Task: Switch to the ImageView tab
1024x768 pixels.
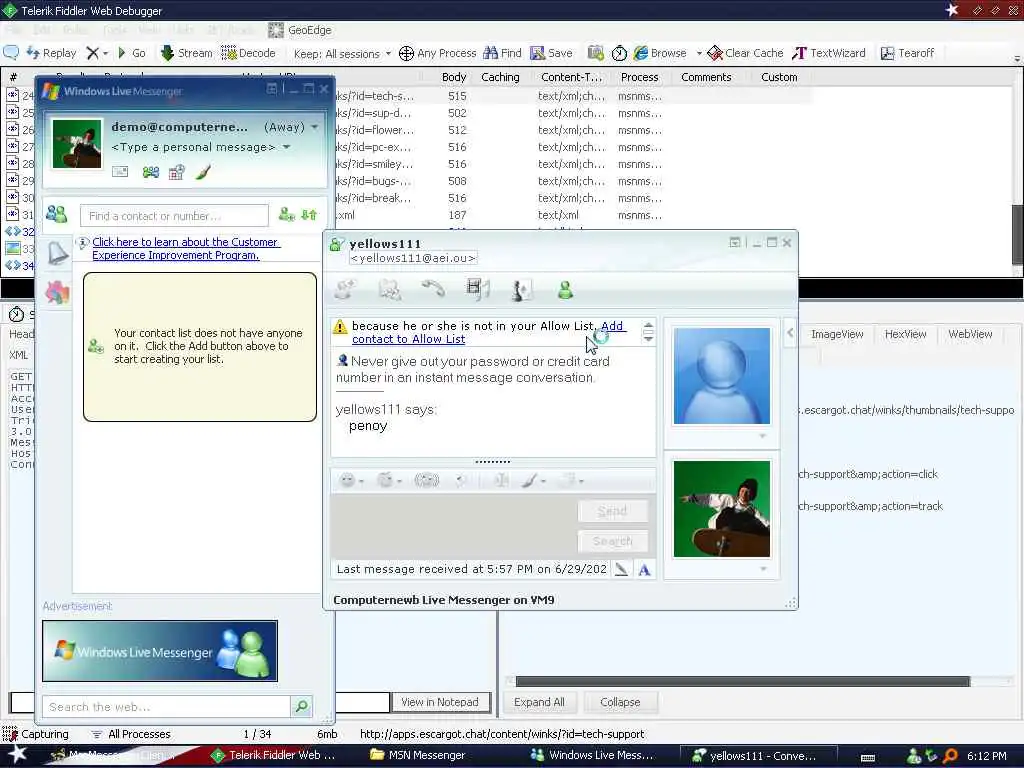Action: pyautogui.click(x=837, y=334)
